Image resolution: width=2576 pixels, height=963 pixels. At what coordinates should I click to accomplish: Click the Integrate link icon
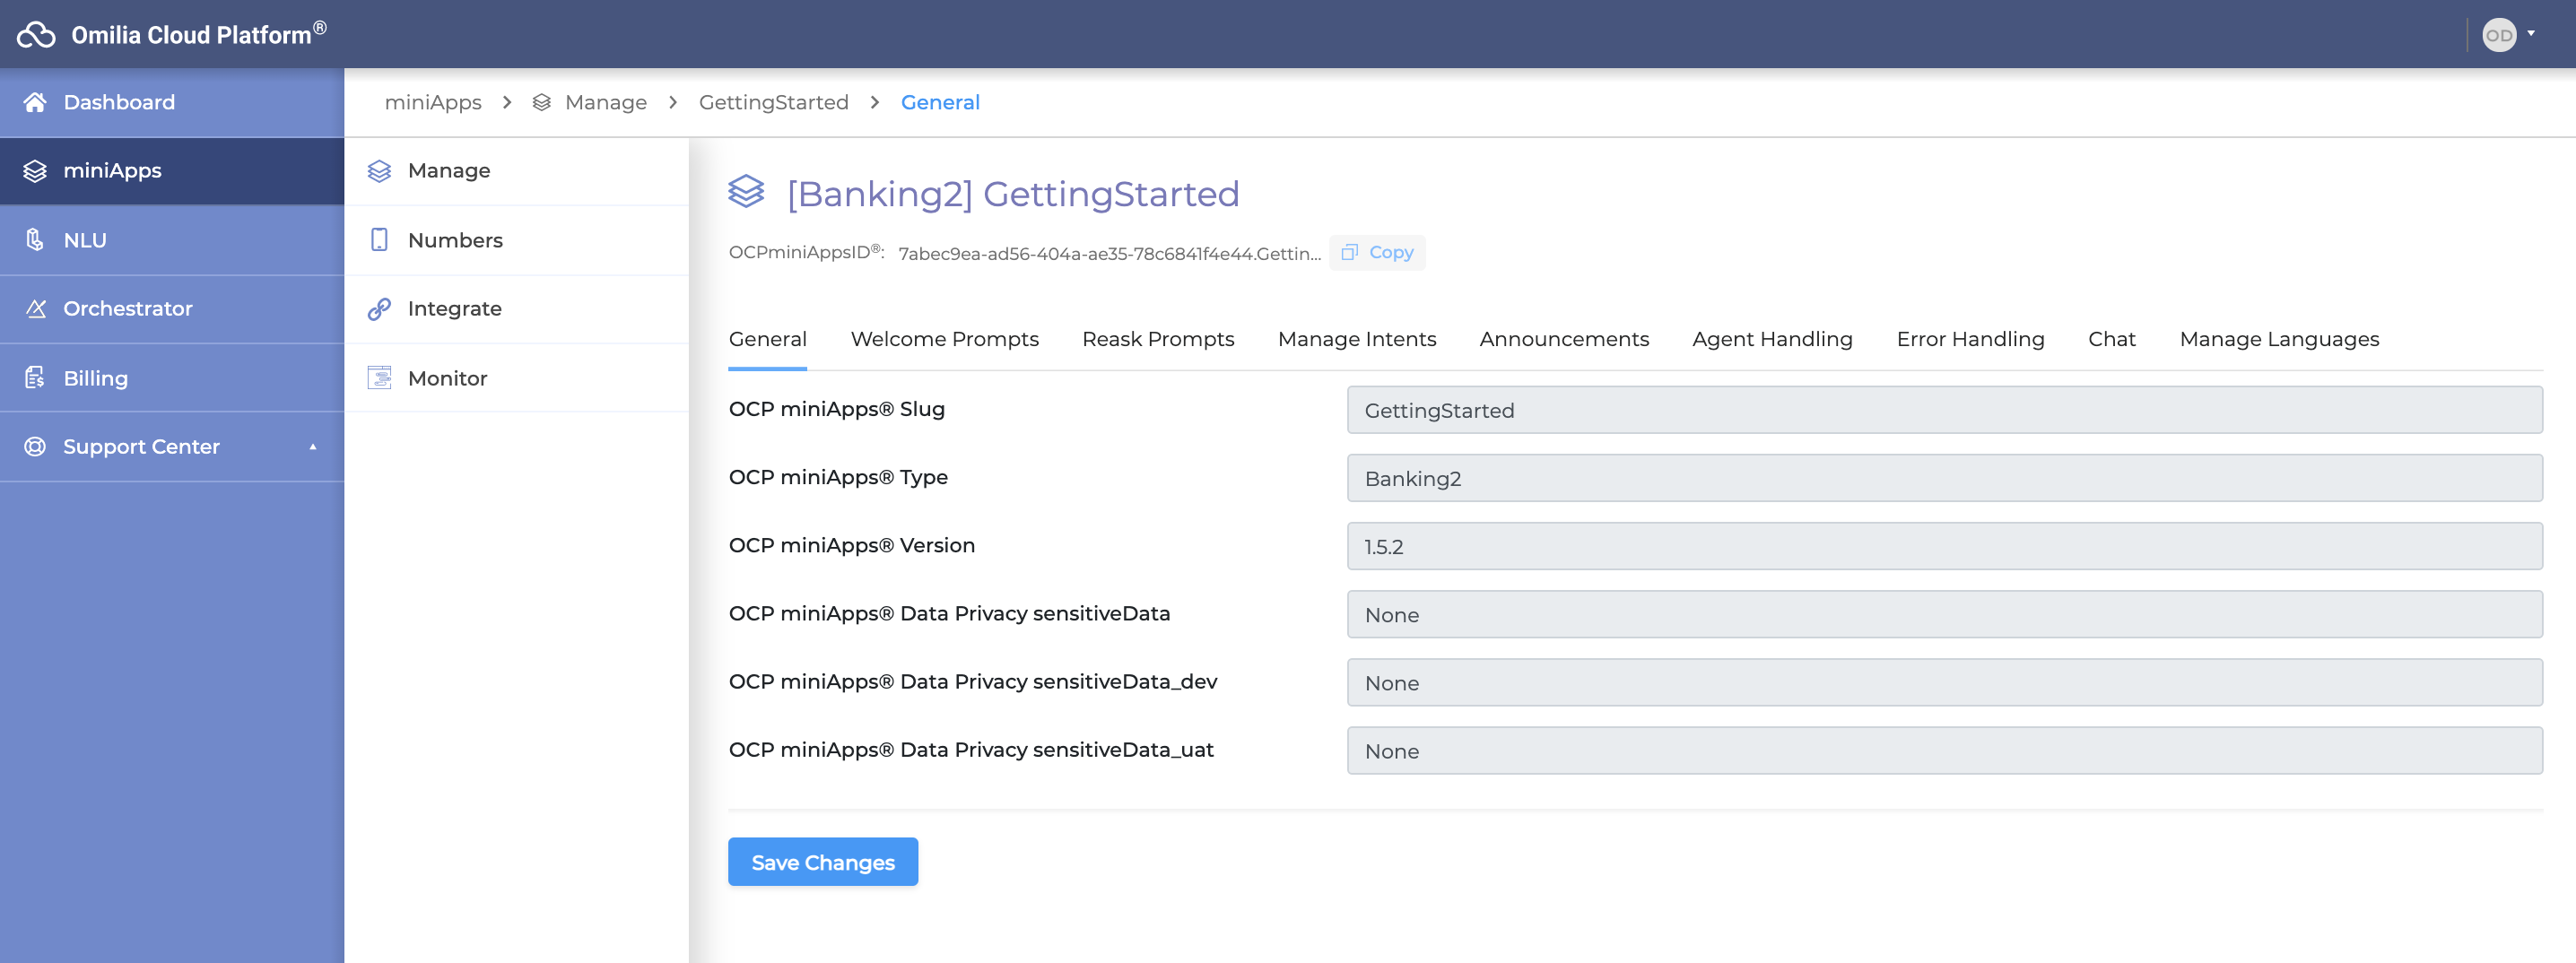pos(379,309)
